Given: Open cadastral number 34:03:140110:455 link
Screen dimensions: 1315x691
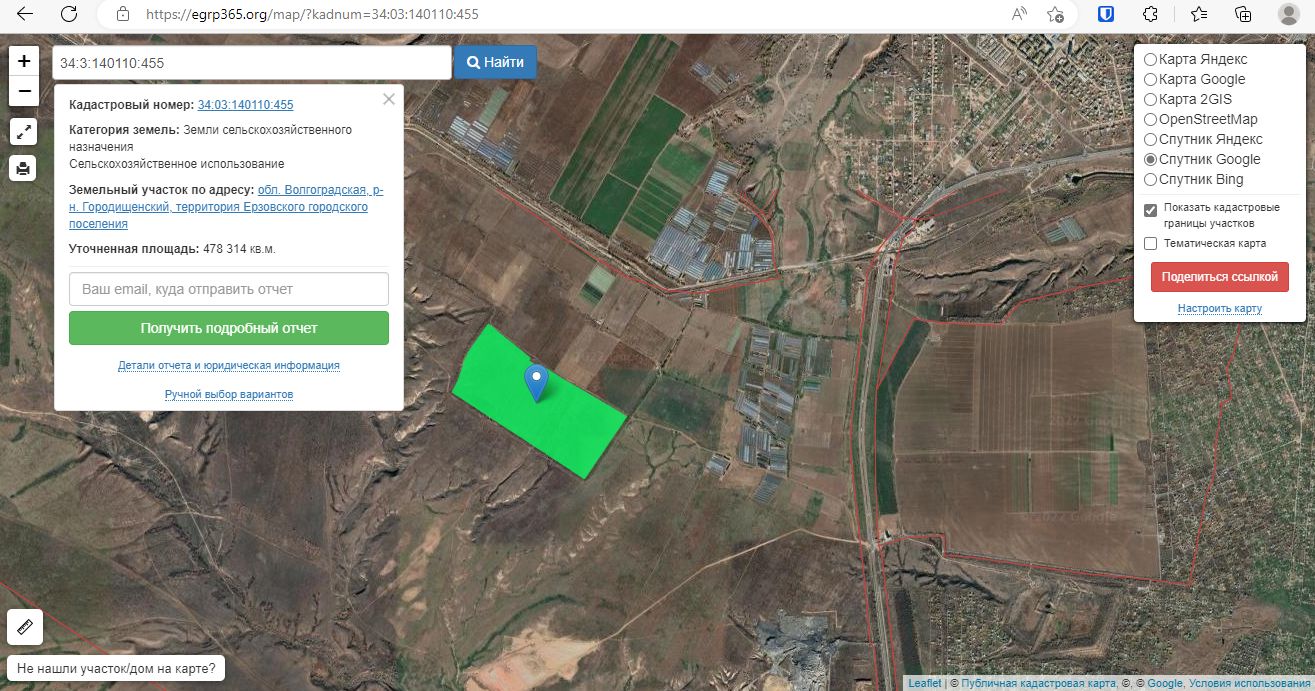Looking at the screenshot, I should [245, 105].
